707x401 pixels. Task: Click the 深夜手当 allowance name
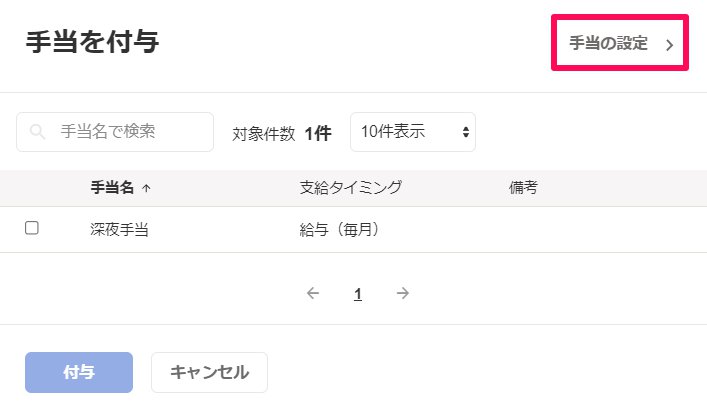pos(119,230)
